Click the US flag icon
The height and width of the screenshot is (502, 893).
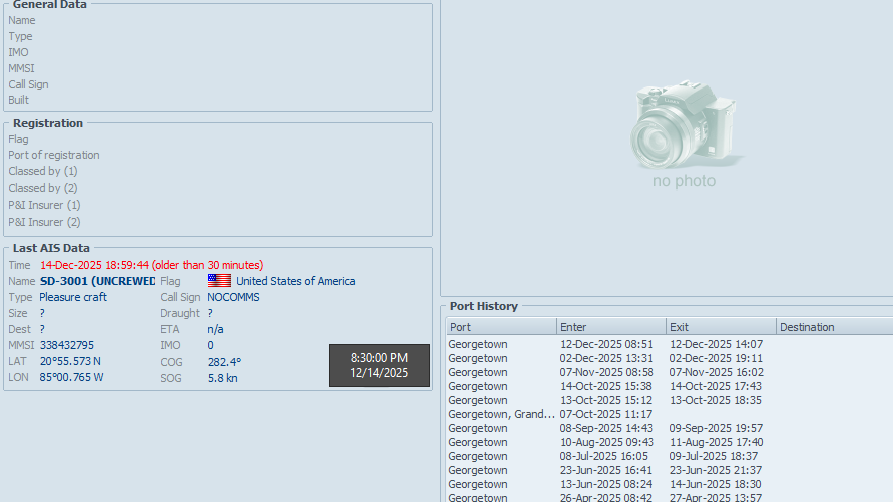pyautogui.click(x=219, y=280)
